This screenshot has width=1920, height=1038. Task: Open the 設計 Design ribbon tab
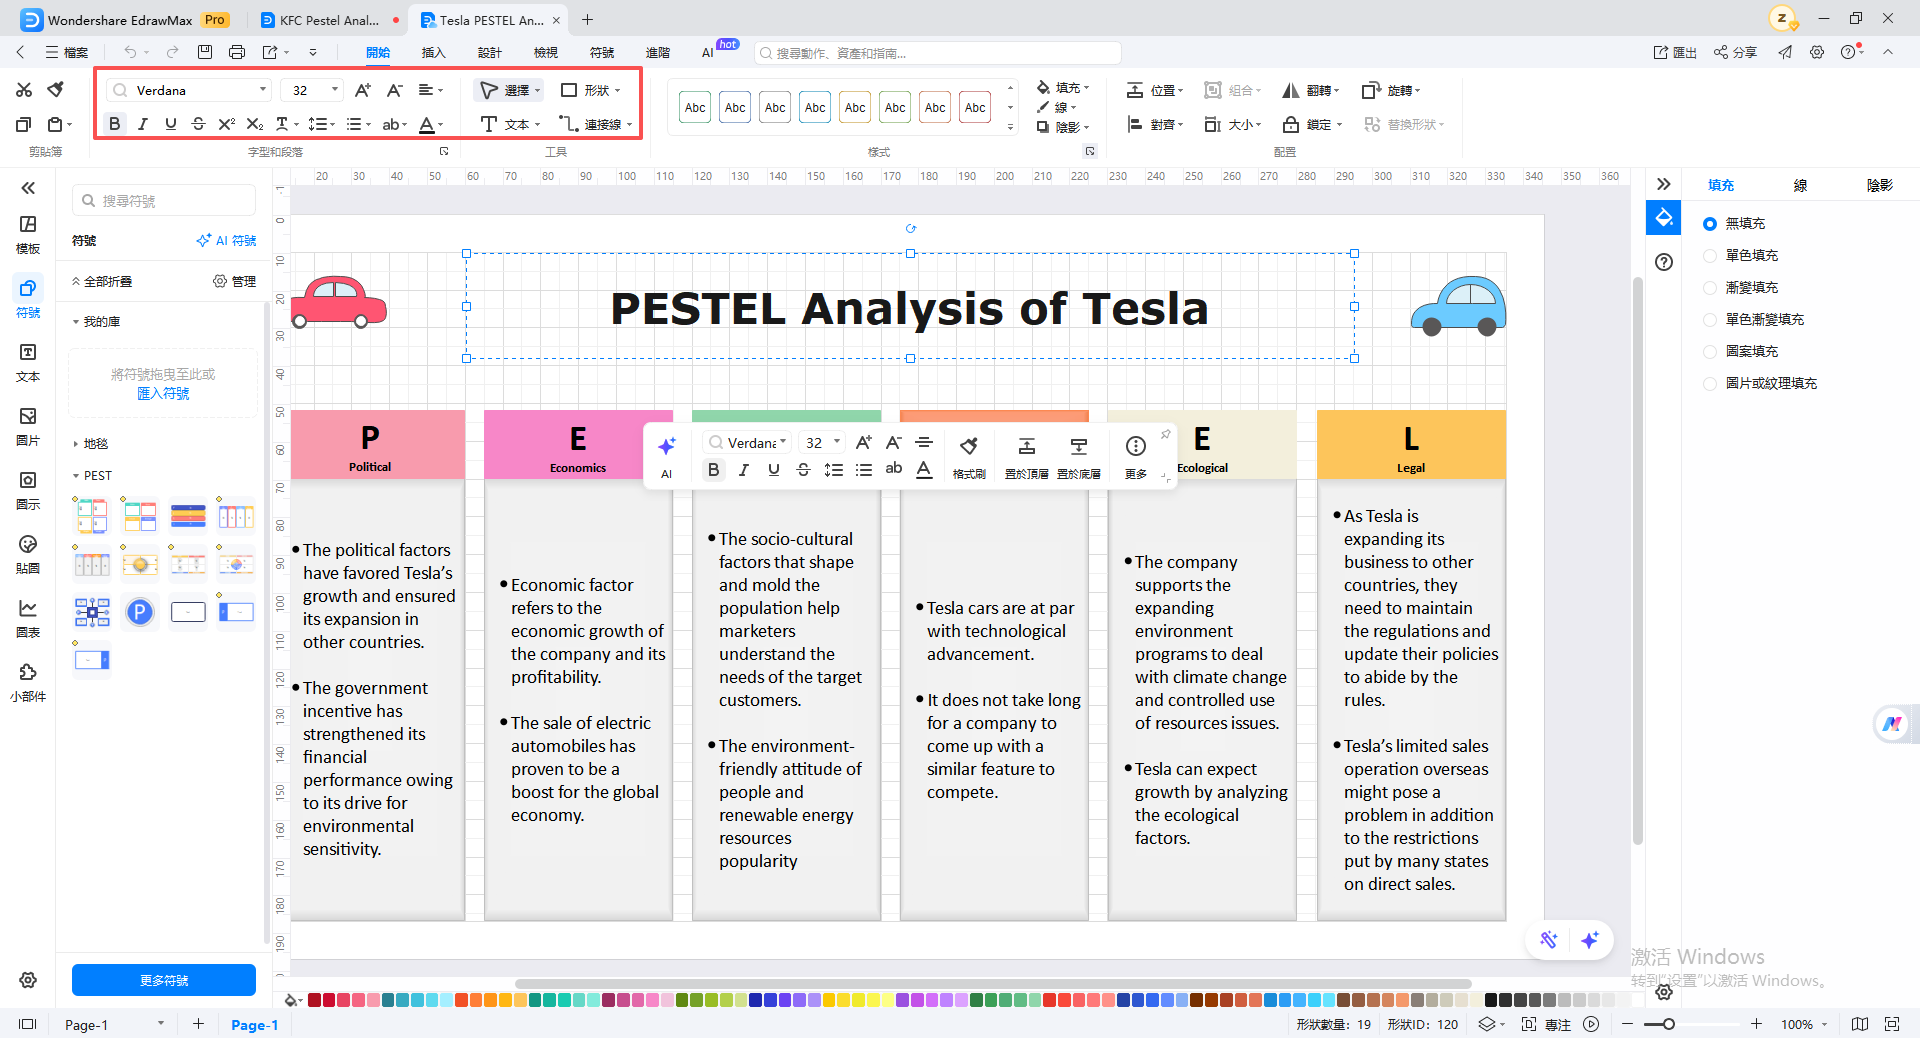click(489, 53)
